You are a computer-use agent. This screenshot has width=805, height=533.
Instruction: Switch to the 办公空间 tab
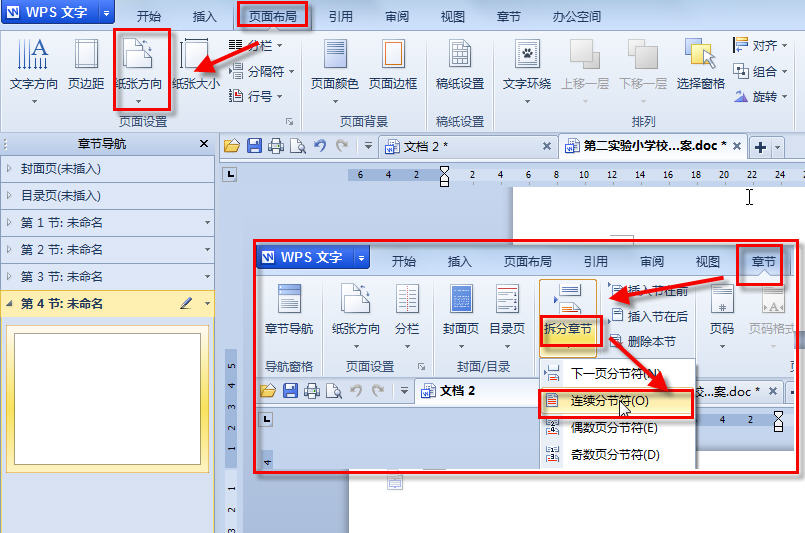577,16
